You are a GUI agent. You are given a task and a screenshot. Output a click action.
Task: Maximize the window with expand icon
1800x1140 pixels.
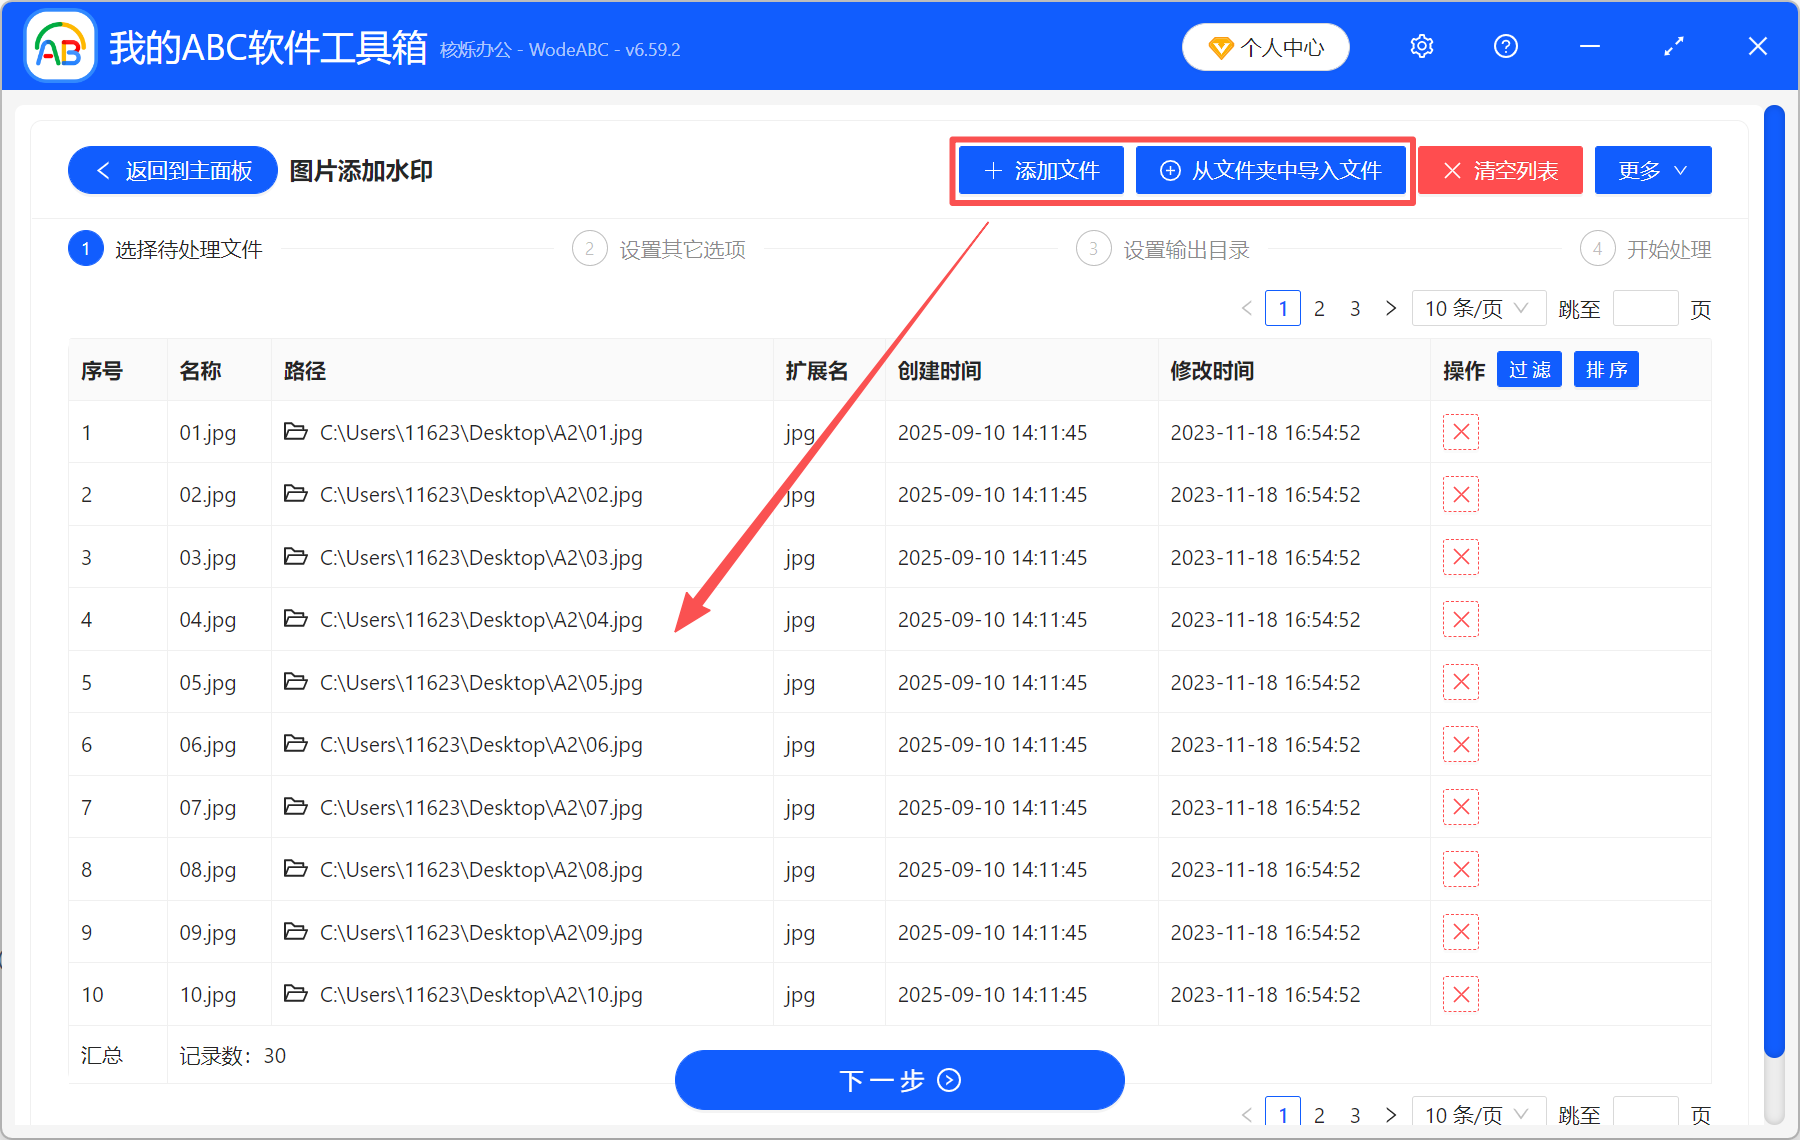[x=1674, y=47]
